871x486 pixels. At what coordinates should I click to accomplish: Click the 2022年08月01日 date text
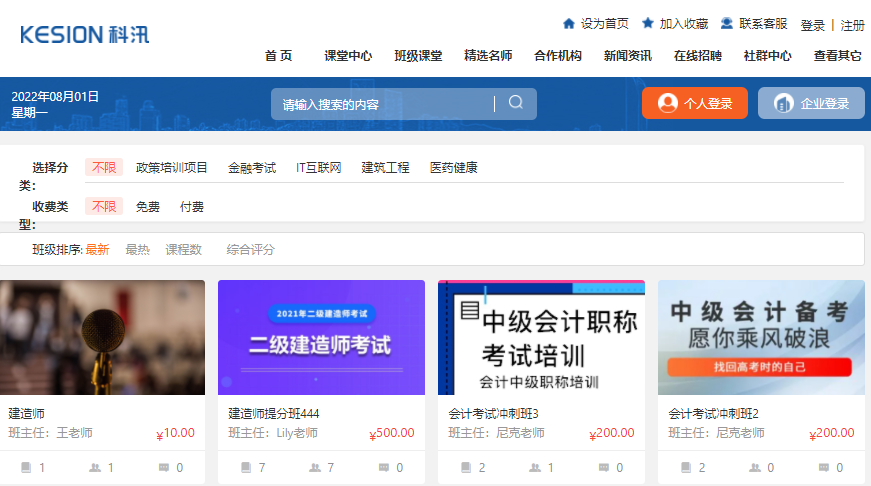(55, 97)
